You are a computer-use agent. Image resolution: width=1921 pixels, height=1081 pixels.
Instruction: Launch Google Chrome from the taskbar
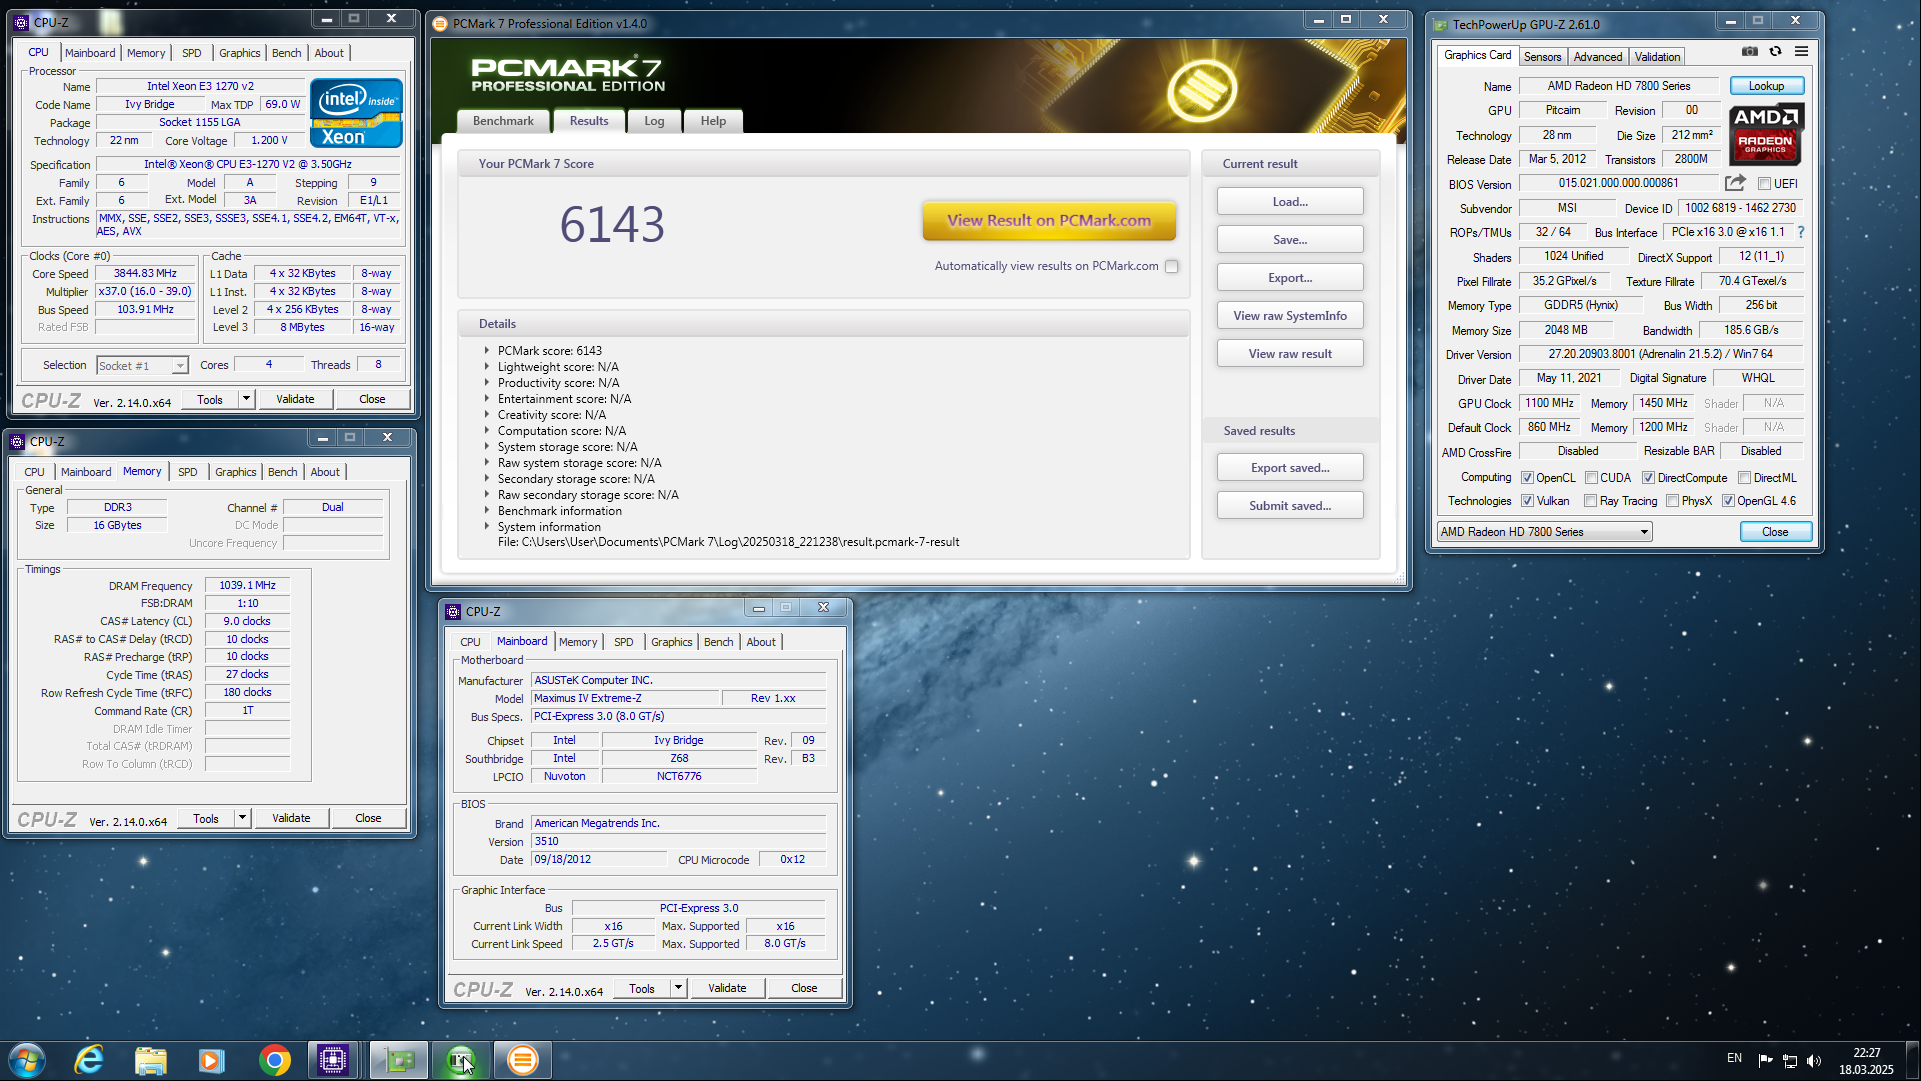(274, 1060)
